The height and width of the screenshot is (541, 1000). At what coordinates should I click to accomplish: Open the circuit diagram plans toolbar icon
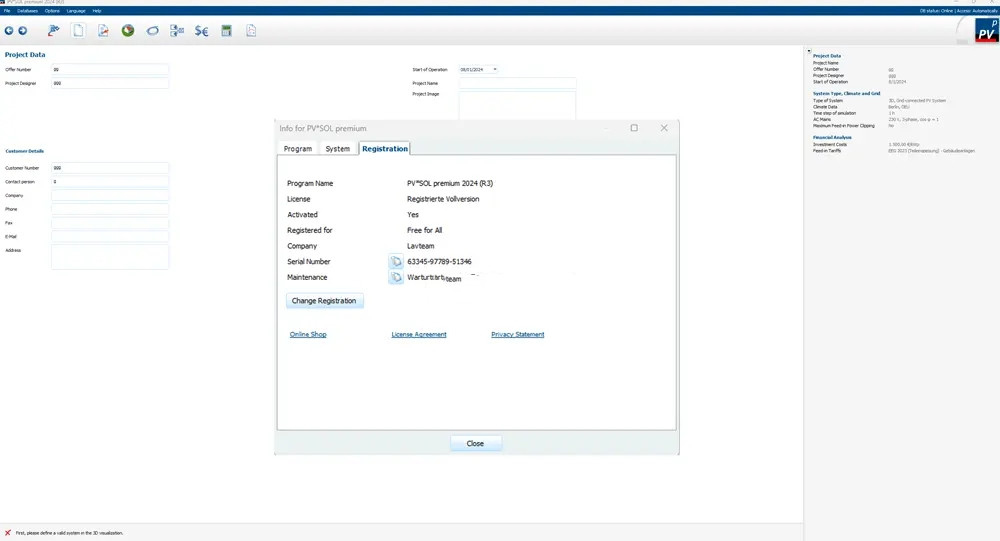[177, 31]
